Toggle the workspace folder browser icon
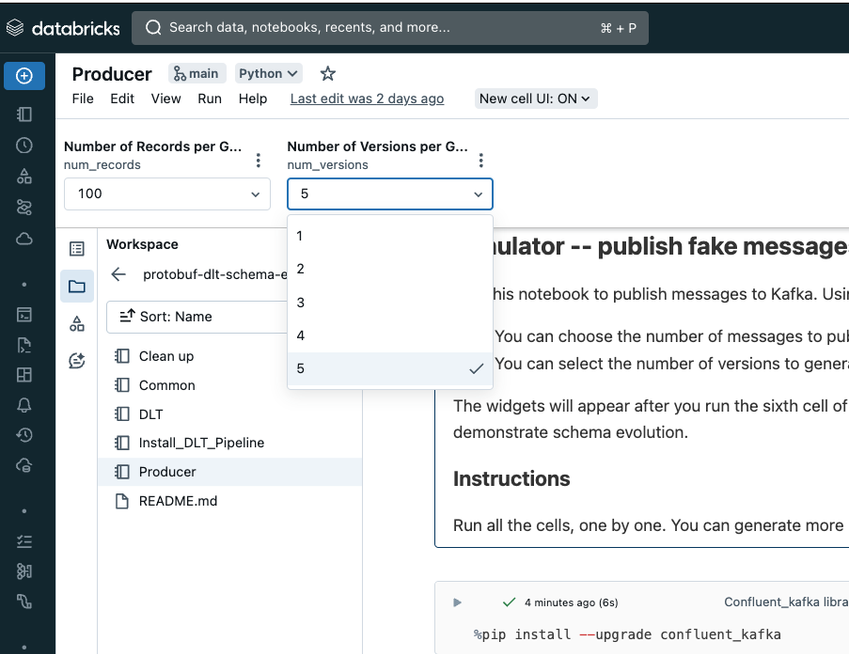Viewport: 849px width, 654px height. (x=77, y=286)
